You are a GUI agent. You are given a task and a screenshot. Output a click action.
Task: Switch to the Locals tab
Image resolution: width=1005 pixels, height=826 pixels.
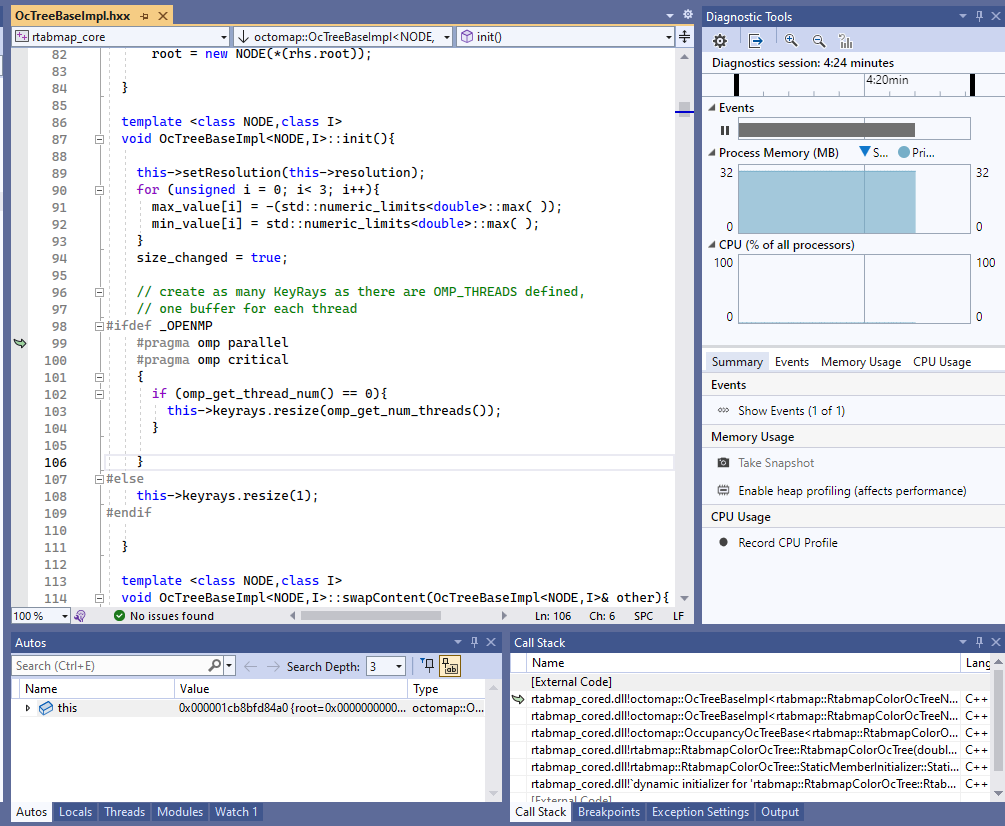75,812
